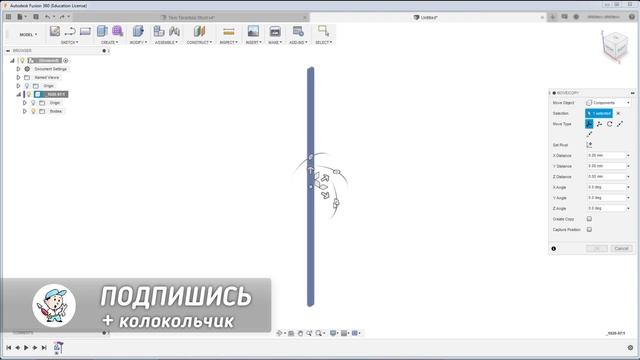Select the purple Create Form tool
Viewport: 640px width, 360px height.
(x=118, y=31)
